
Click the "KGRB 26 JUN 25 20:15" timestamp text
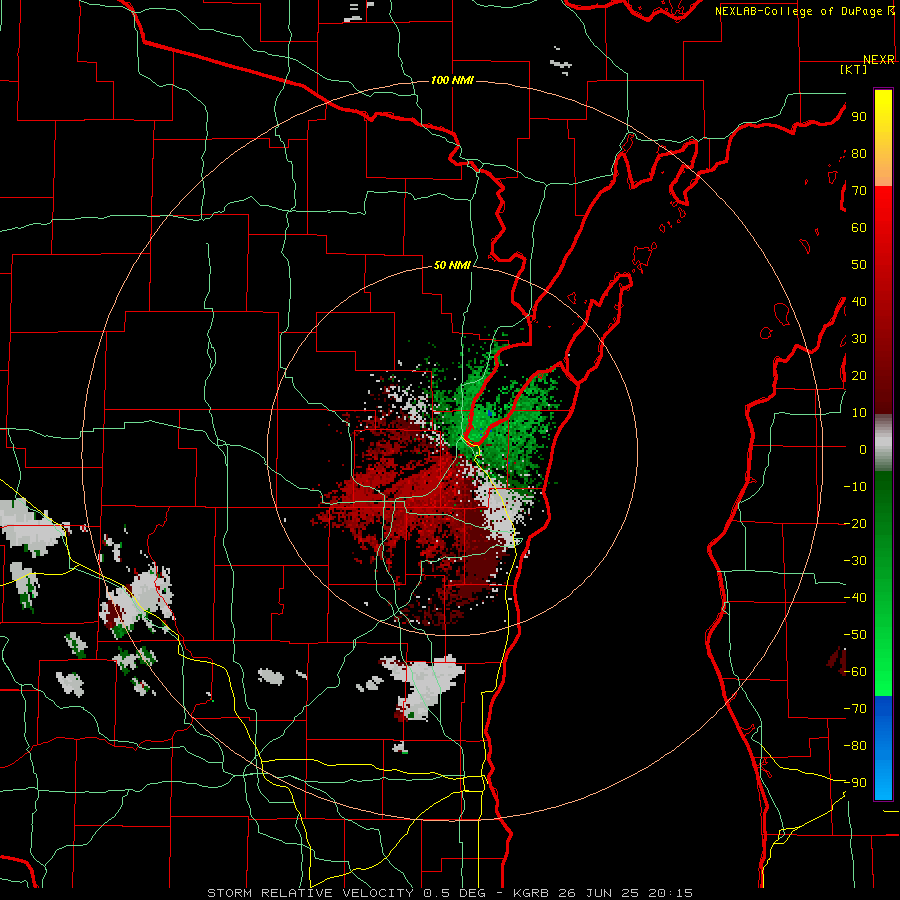pyautogui.click(x=603, y=893)
